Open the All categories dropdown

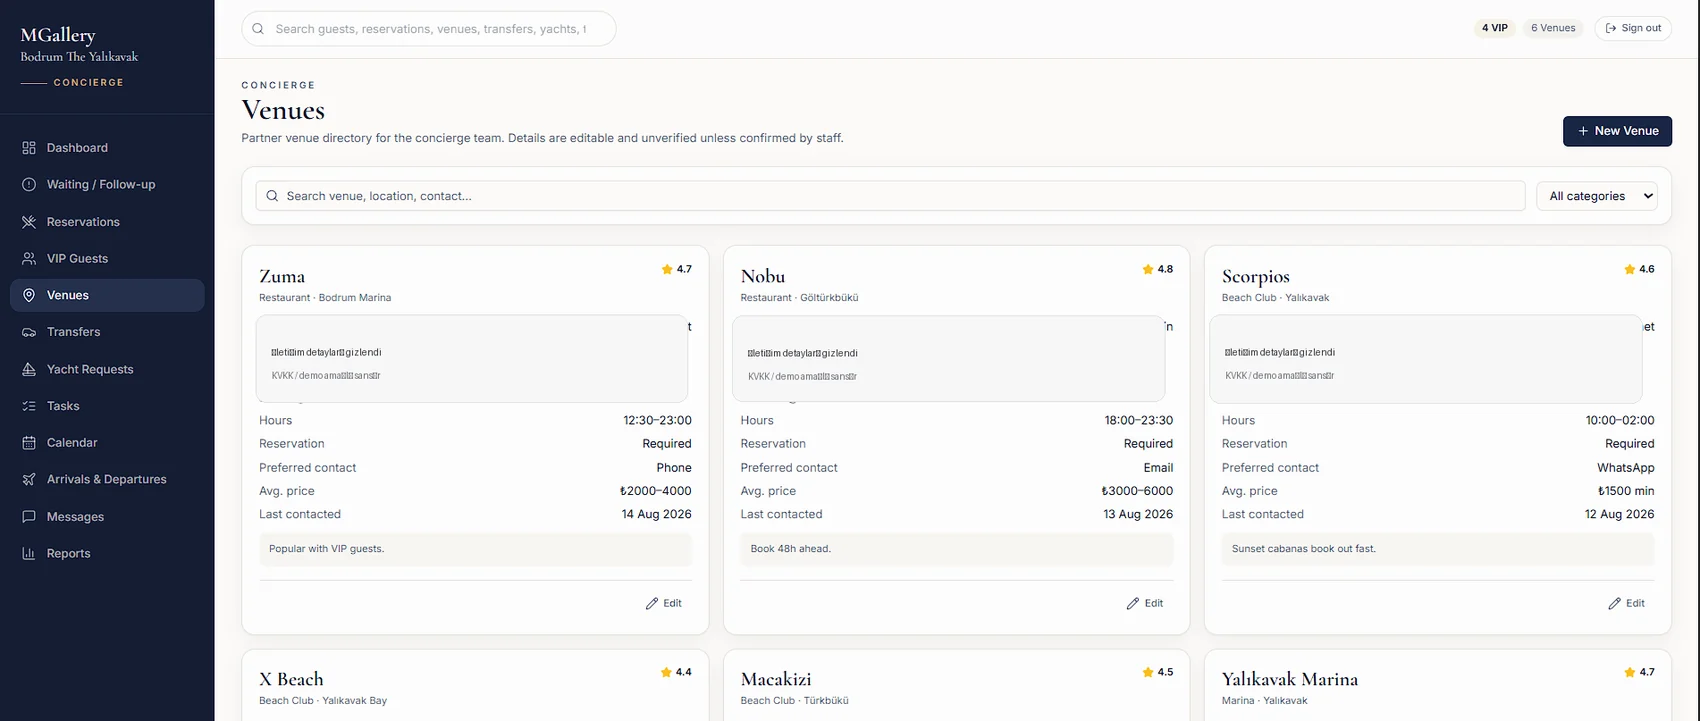pos(1596,196)
